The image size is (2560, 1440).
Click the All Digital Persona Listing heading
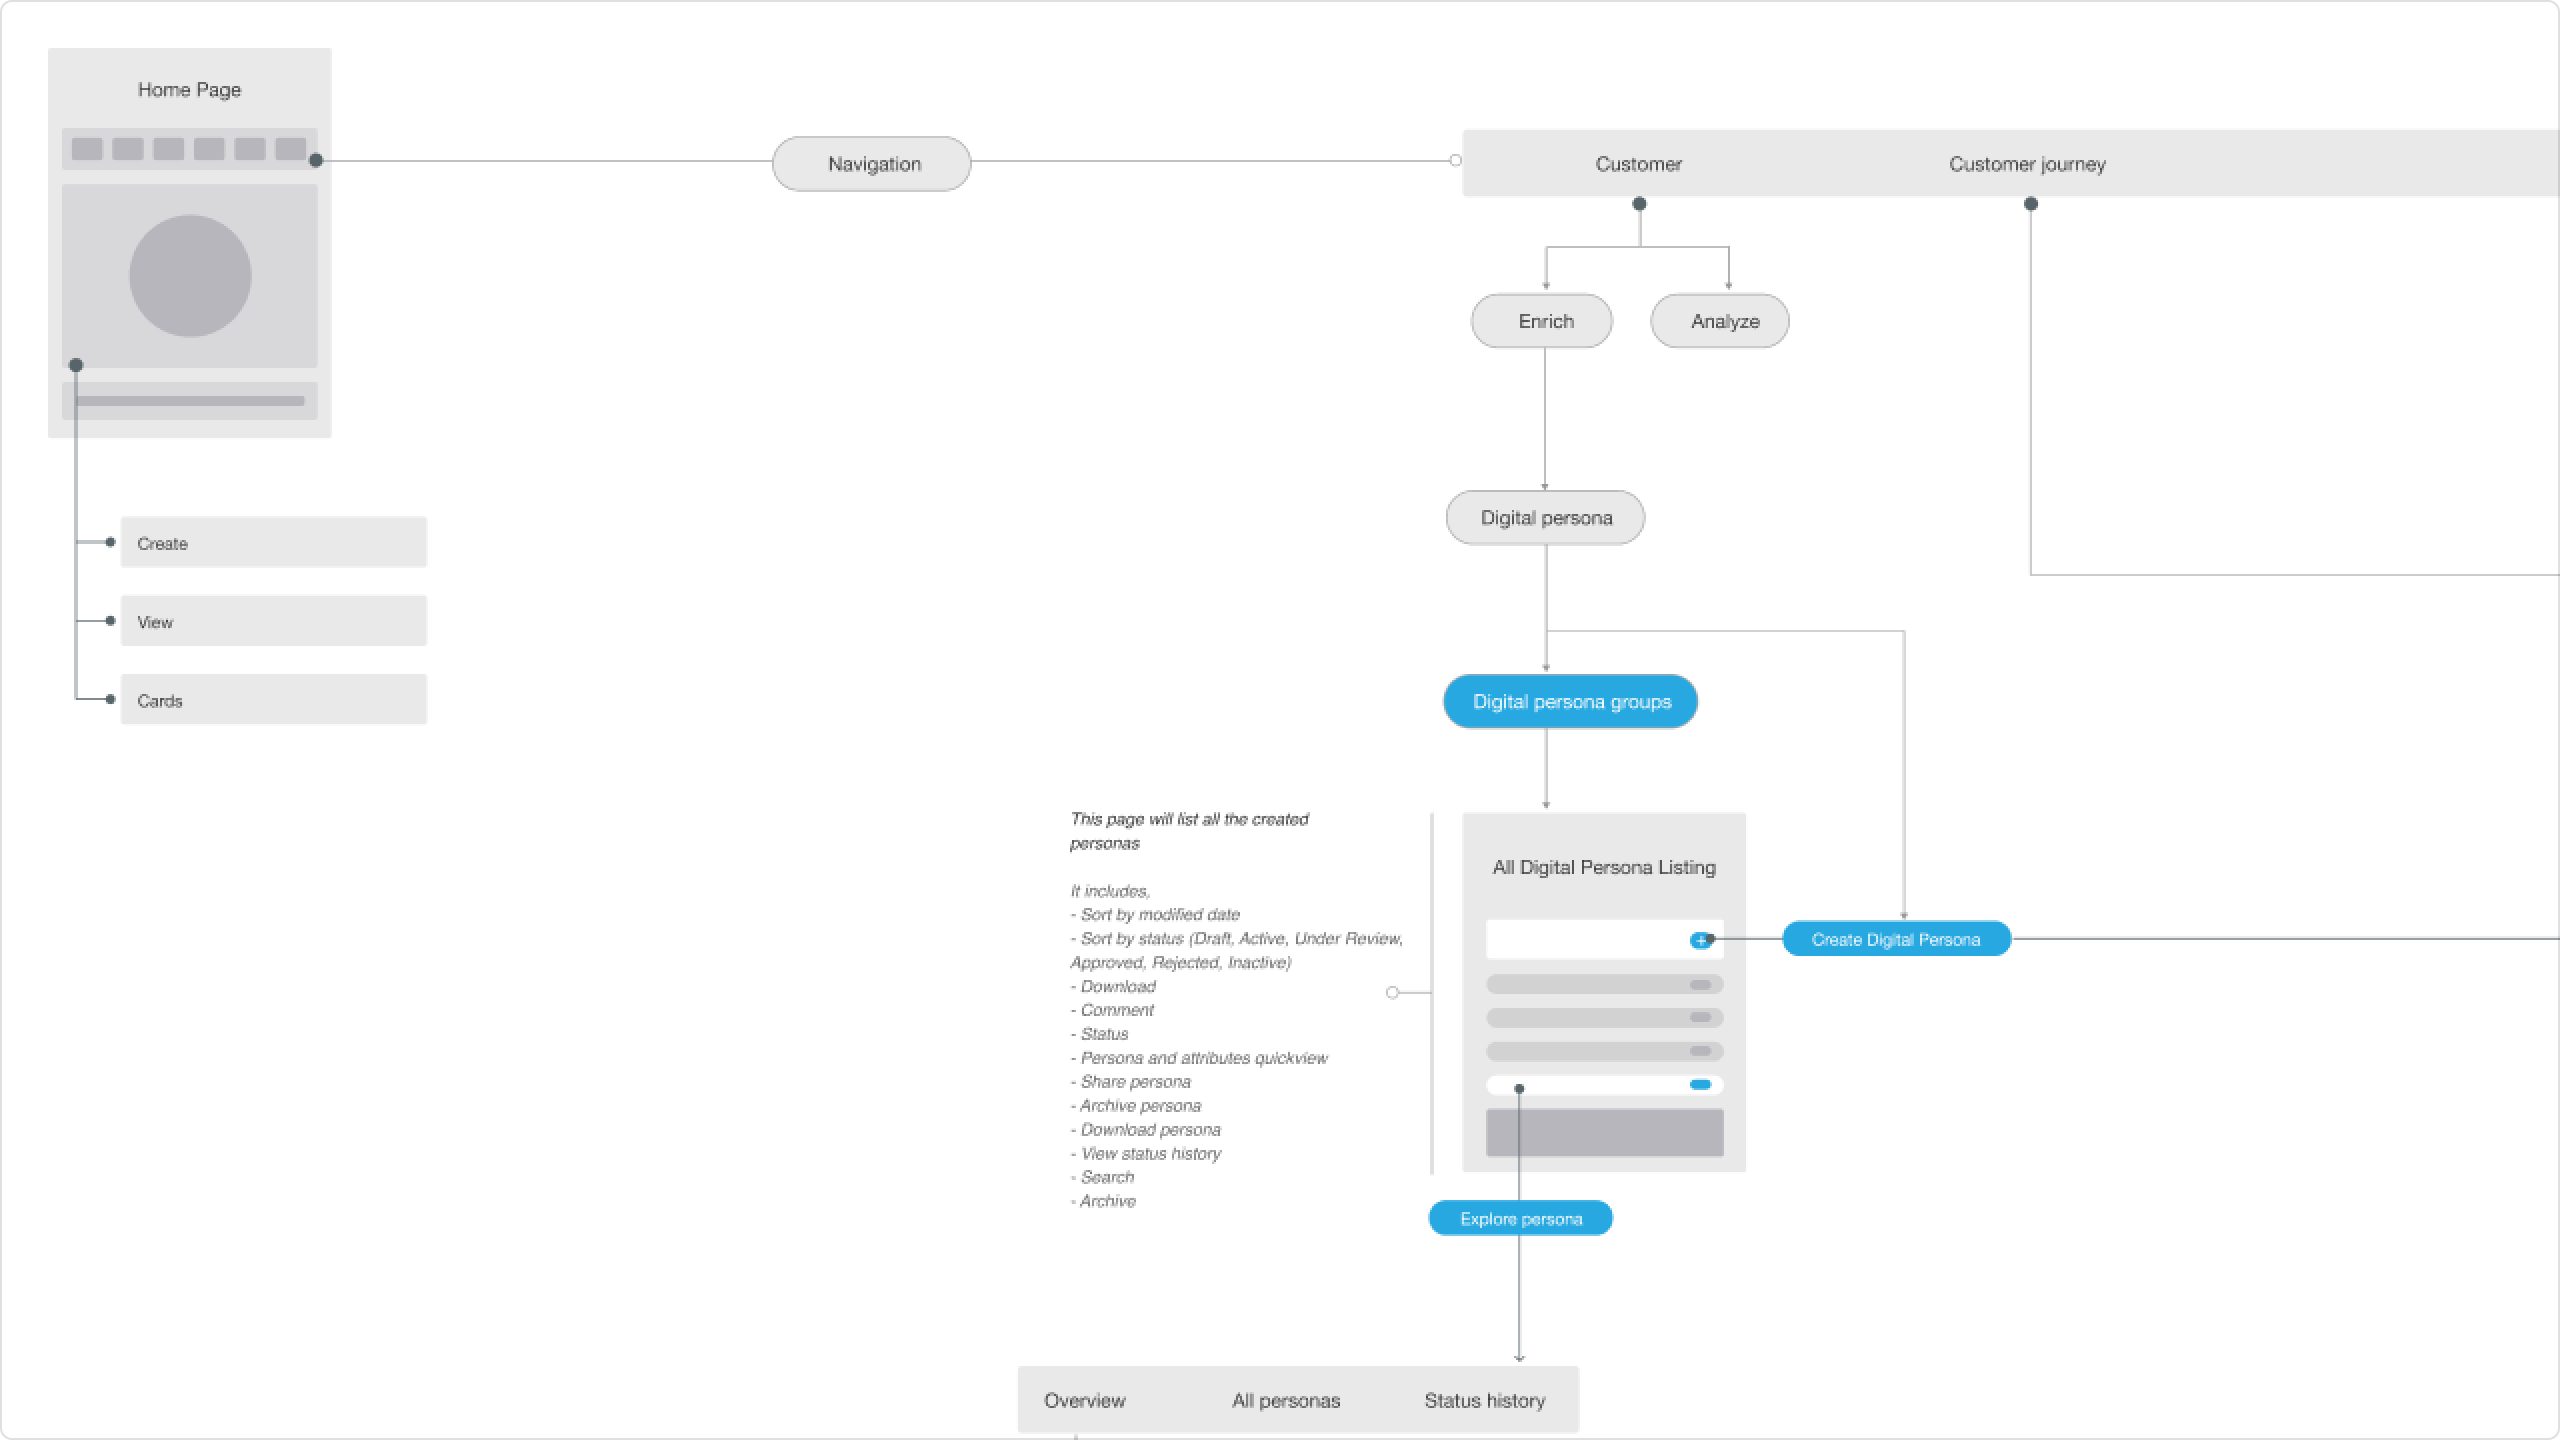1604,867
